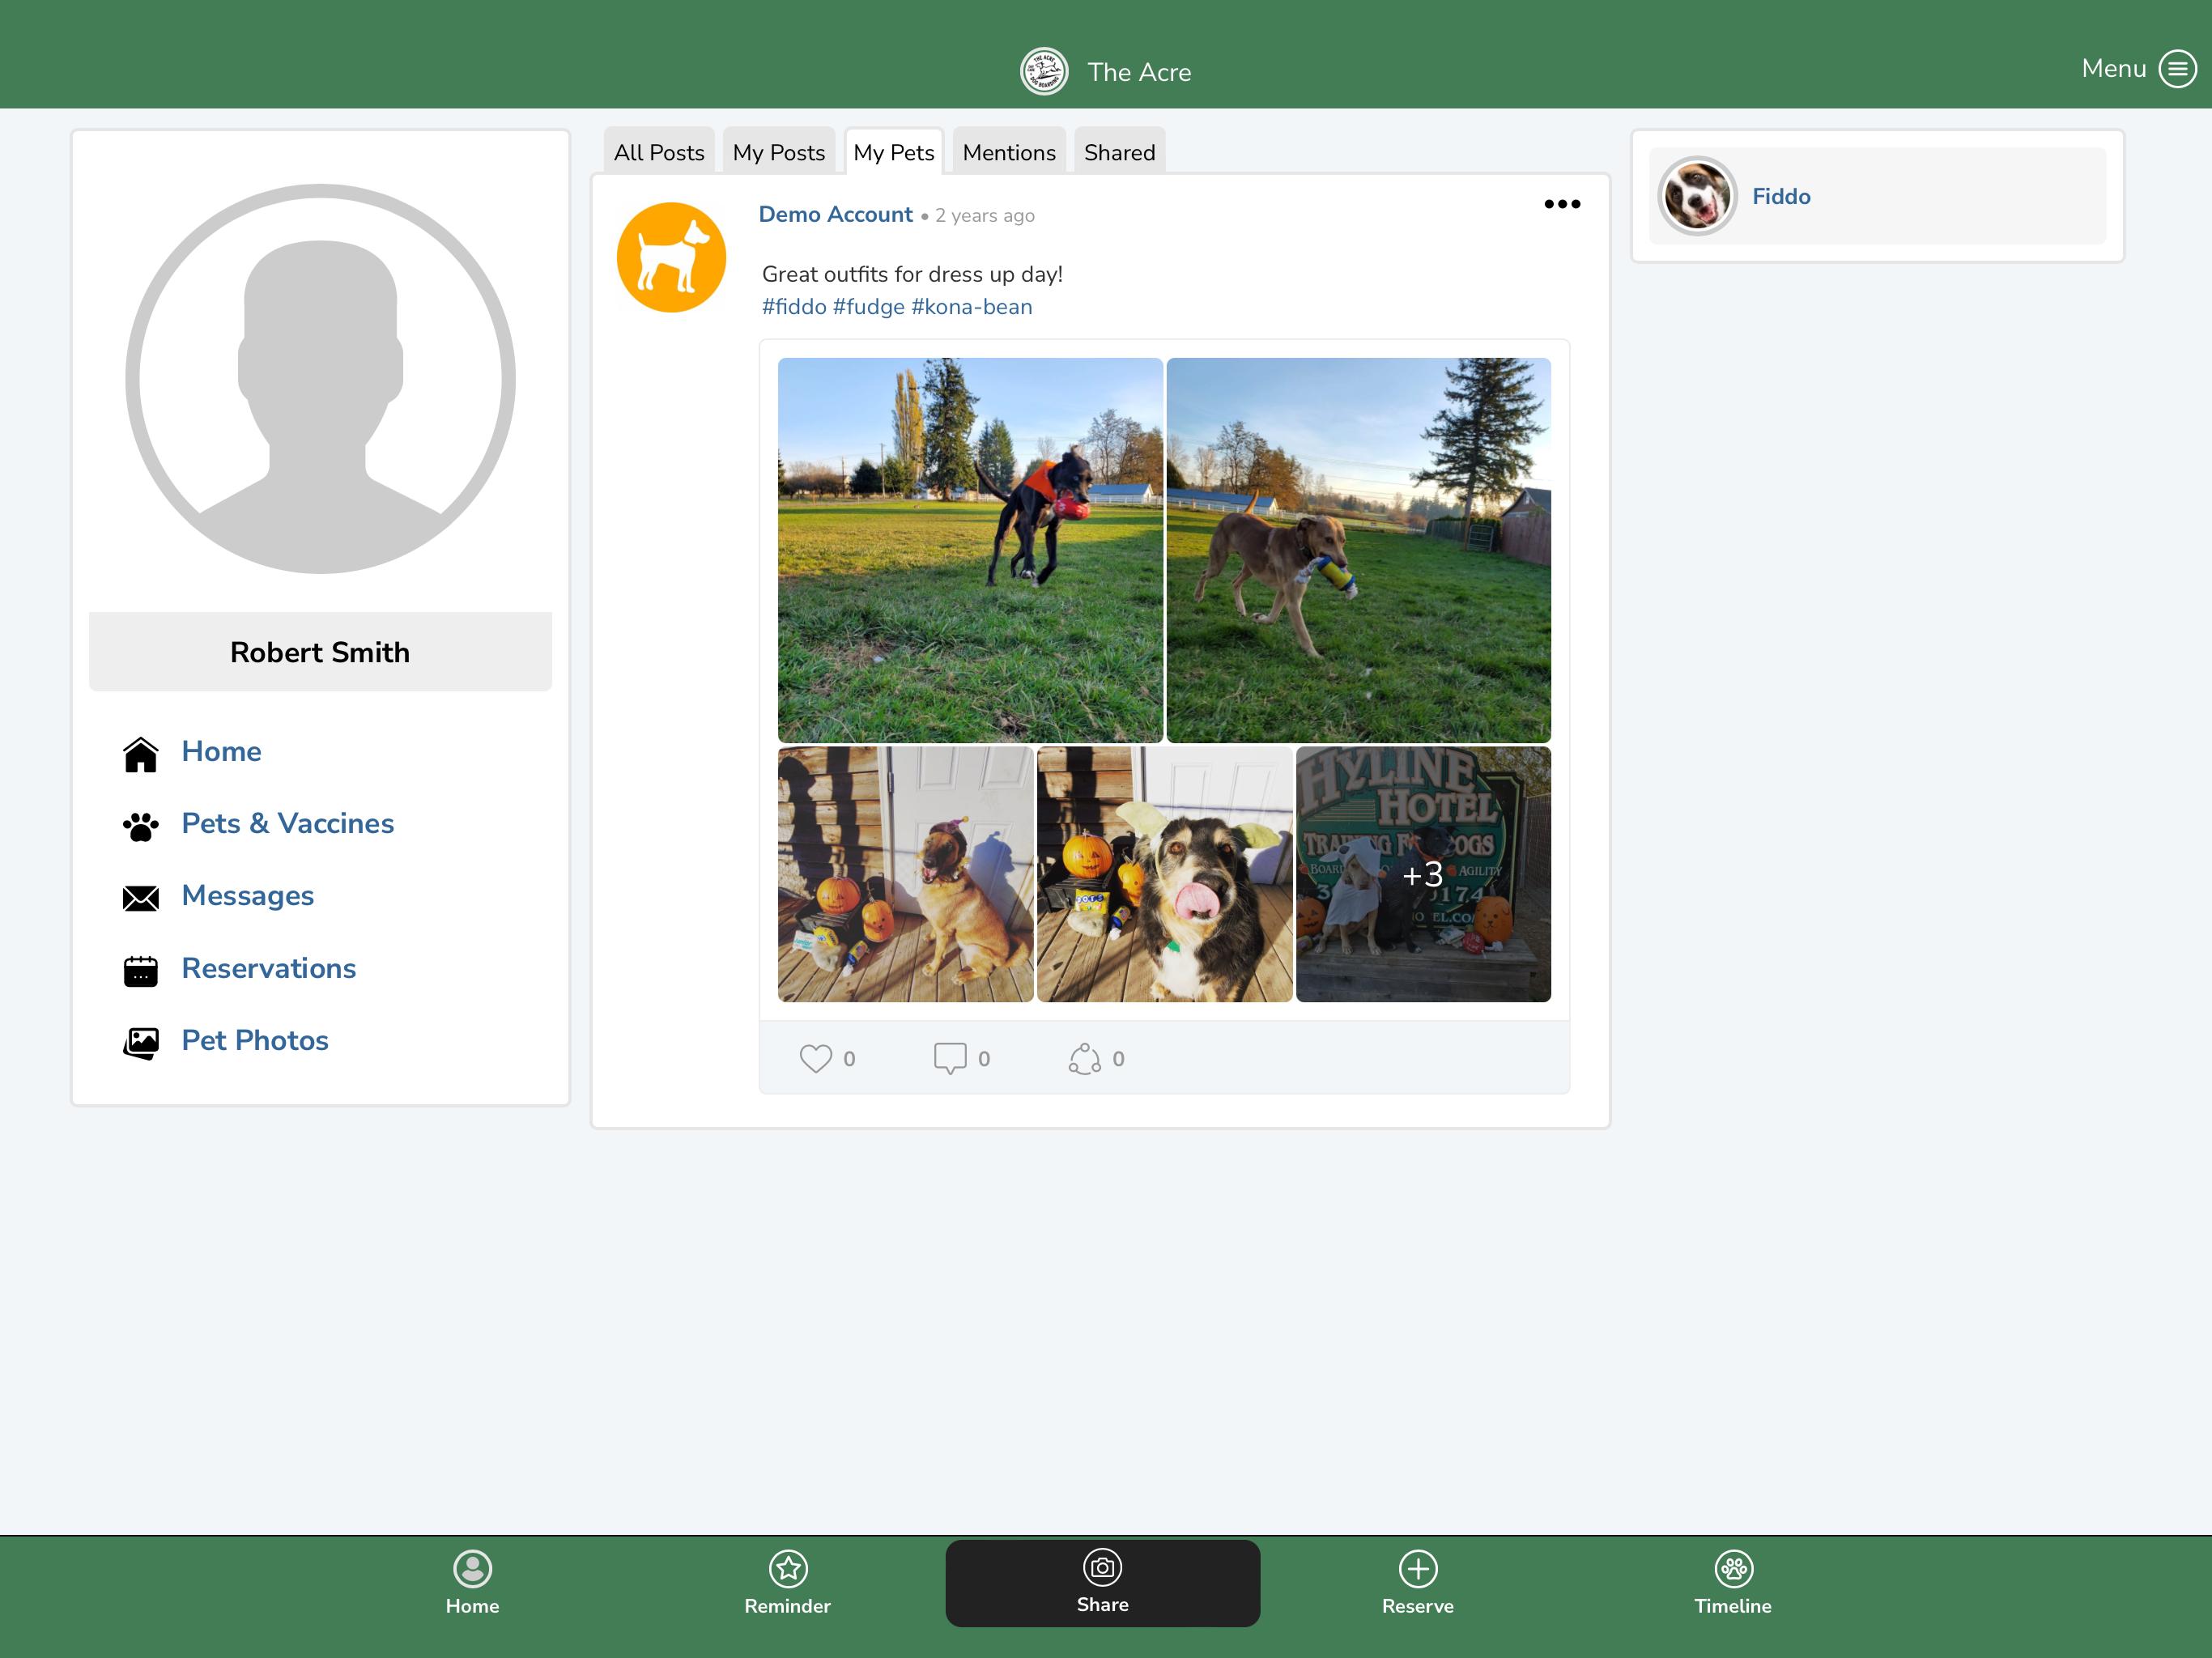
Task: Open photo of dog wearing purple hat
Action: pyautogui.click(x=905, y=874)
